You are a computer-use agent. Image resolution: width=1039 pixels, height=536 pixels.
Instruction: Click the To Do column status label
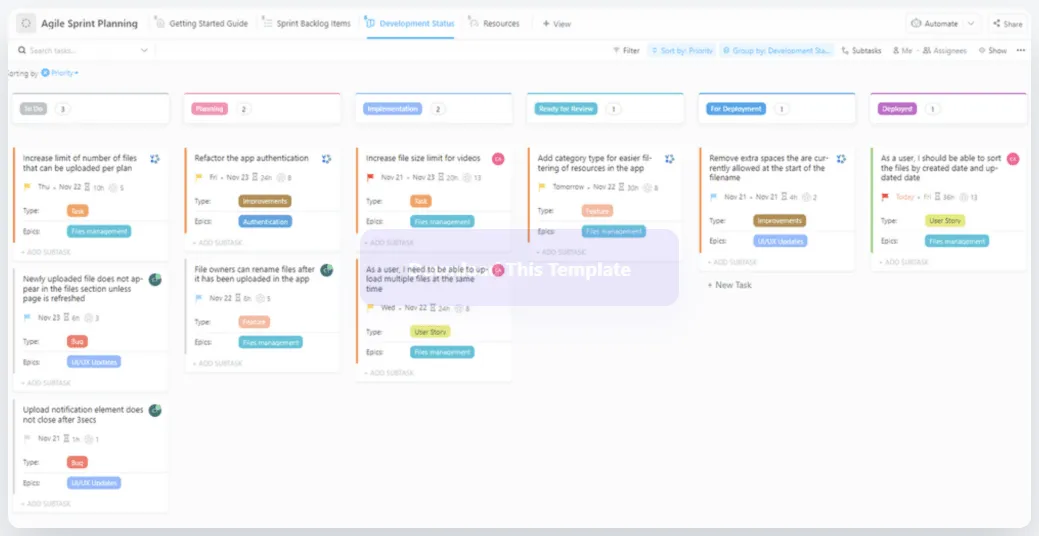click(33, 109)
